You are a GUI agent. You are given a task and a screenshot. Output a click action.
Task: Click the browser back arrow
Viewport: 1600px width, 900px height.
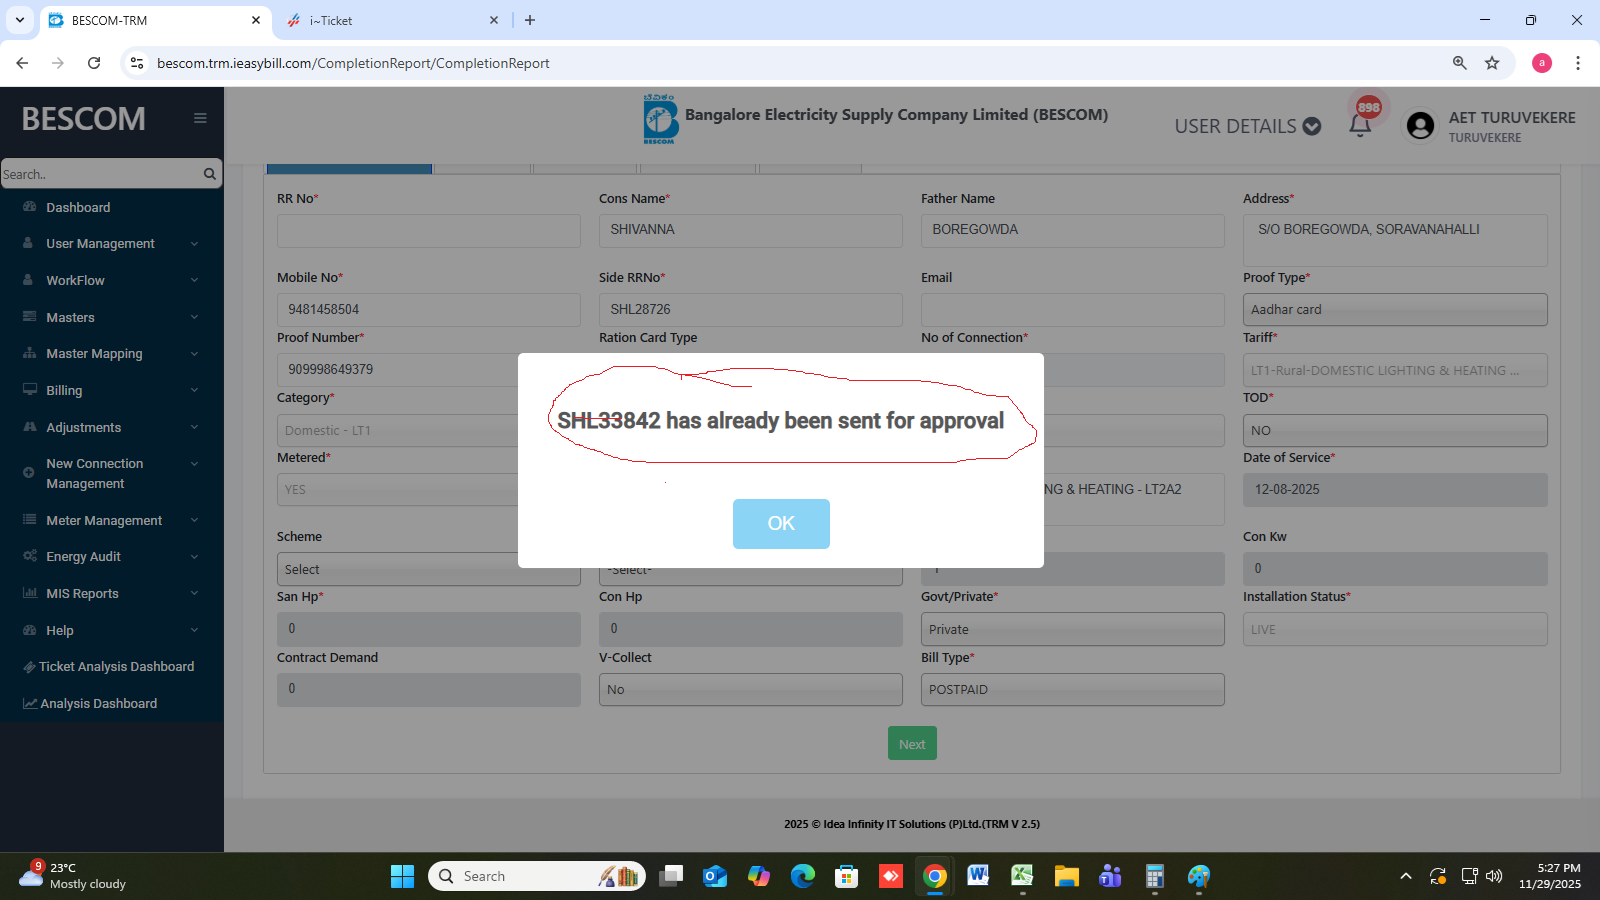22,63
